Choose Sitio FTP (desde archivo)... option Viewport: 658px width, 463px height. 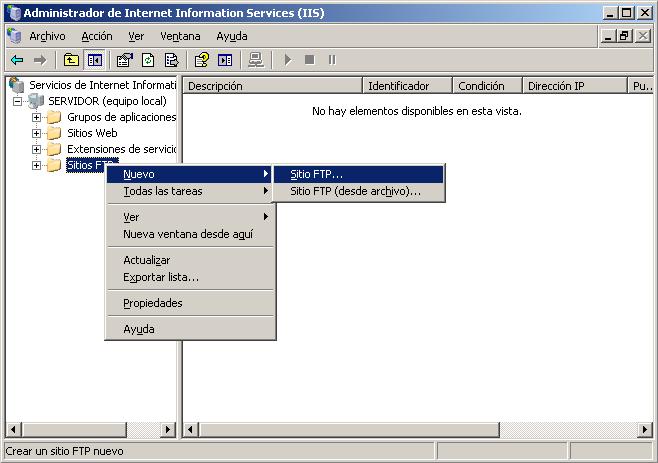pyautogui.click(x=359, y=191)
